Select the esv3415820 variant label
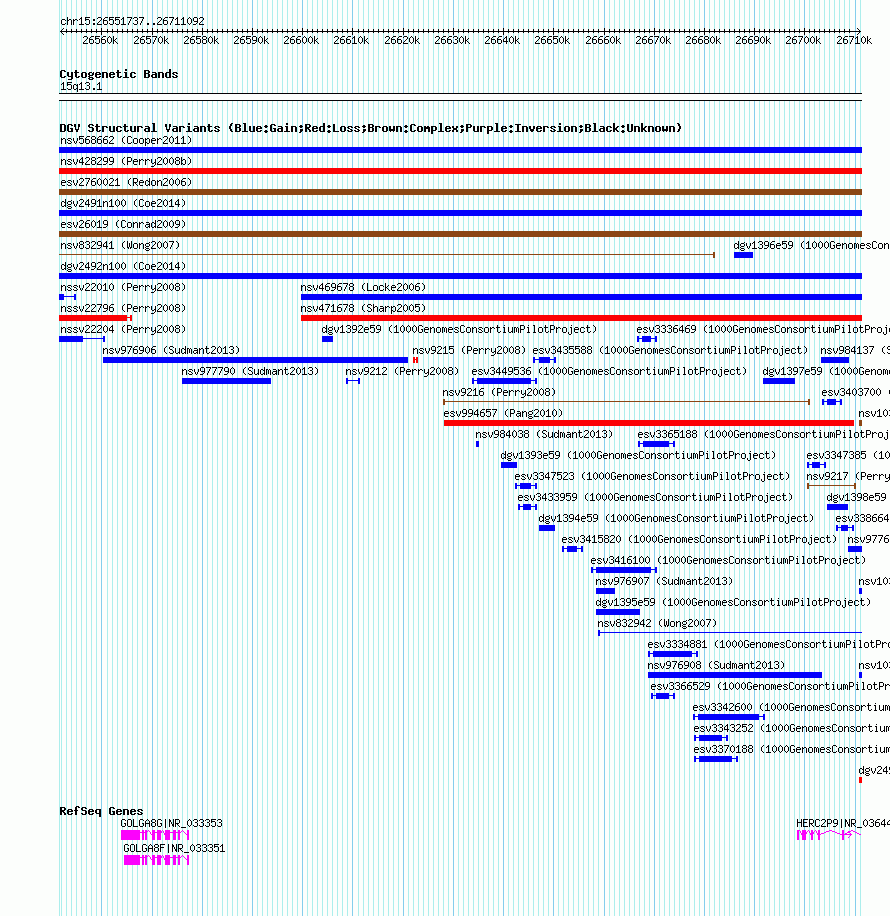Image resolution: width=890 pixels, height=916 pixels. tap(699, 540)
